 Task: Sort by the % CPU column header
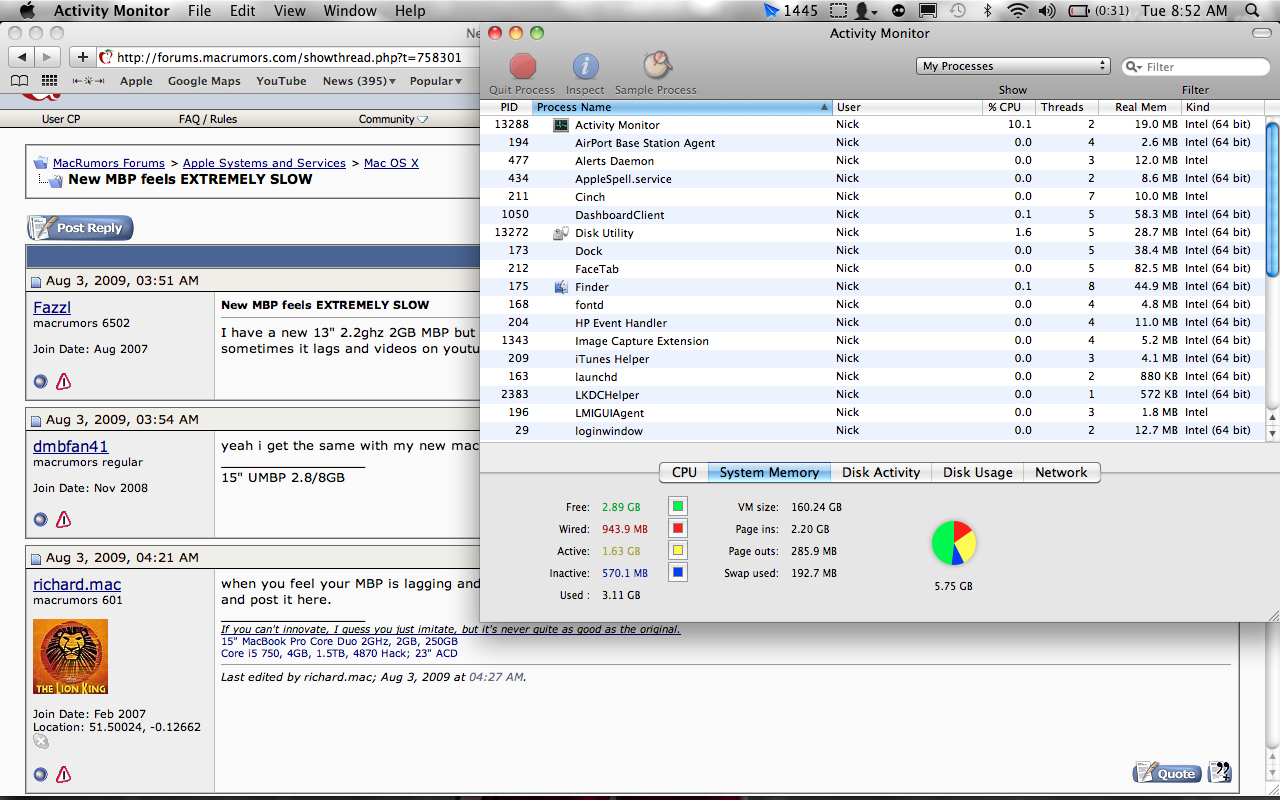1008,107
